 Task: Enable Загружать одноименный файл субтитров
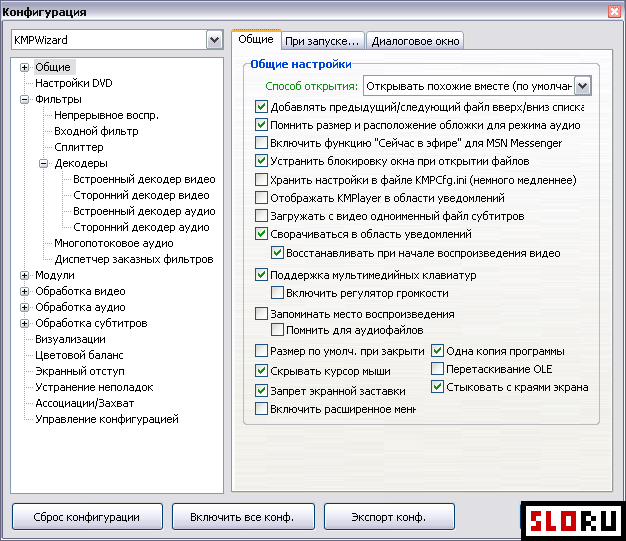(261, 216)
